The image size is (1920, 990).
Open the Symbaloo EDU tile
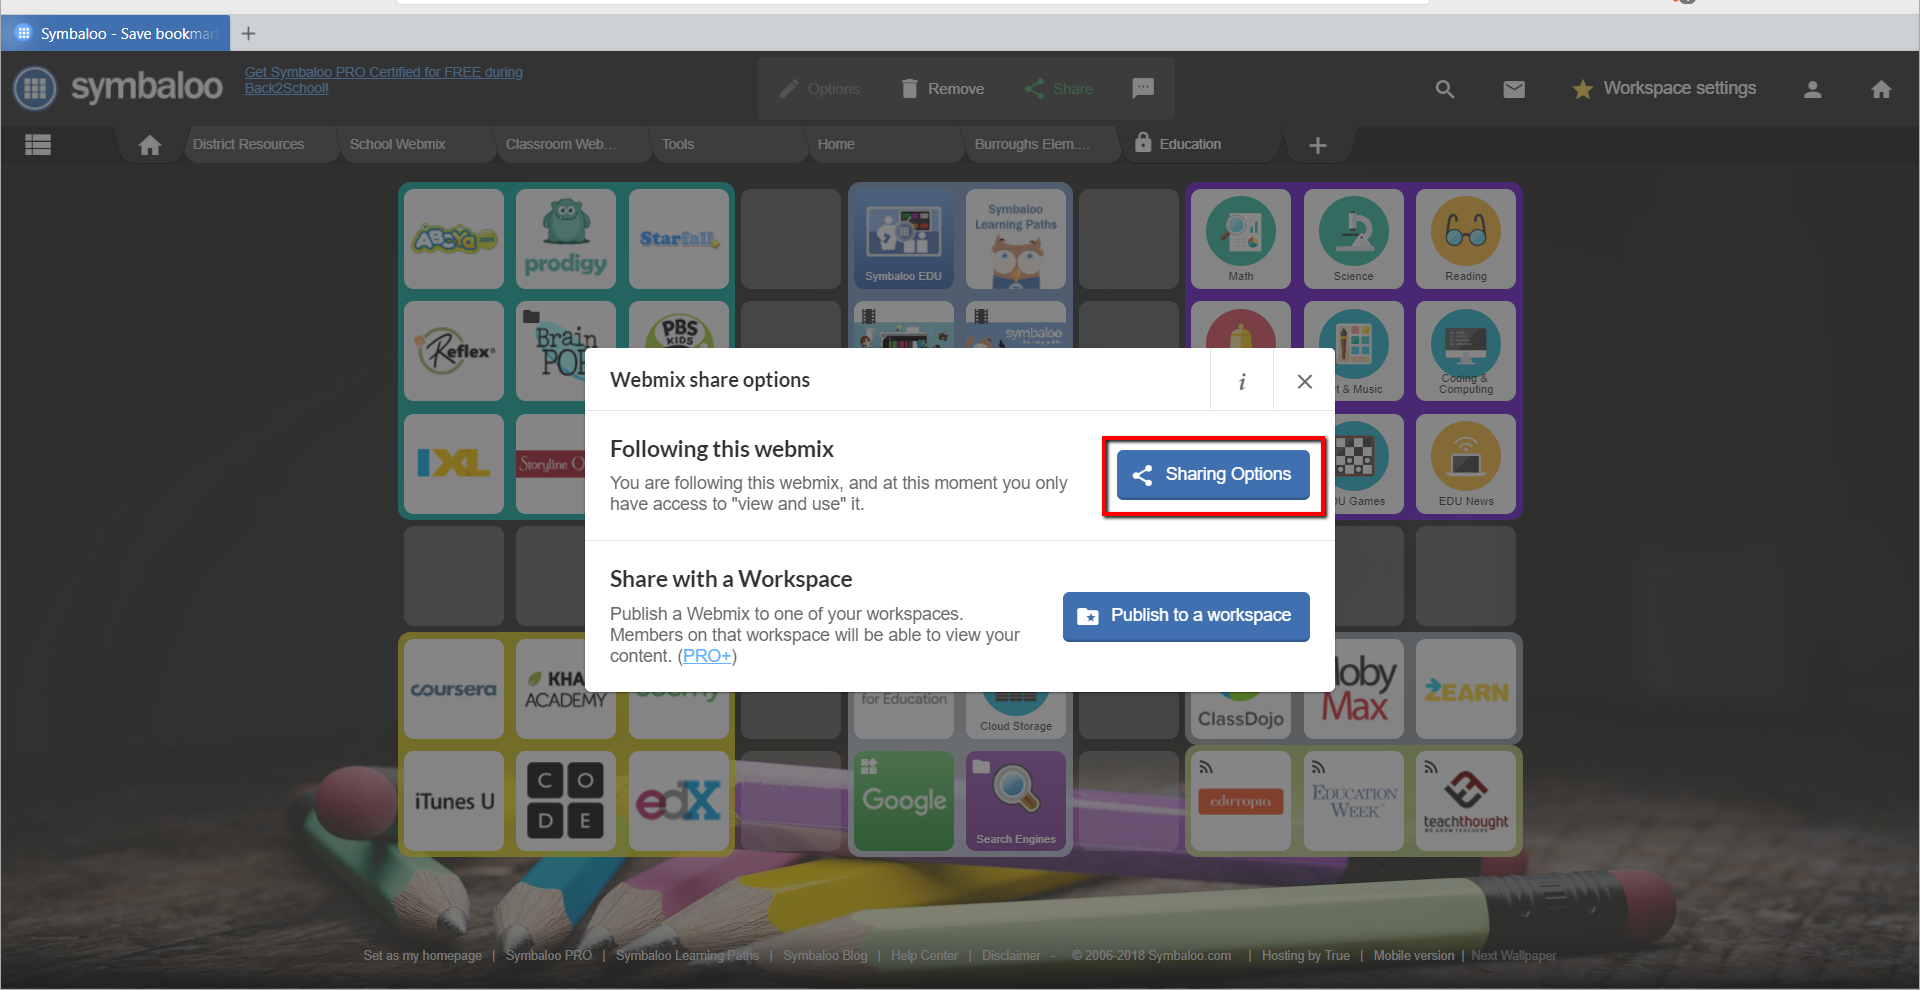[903, 239]
